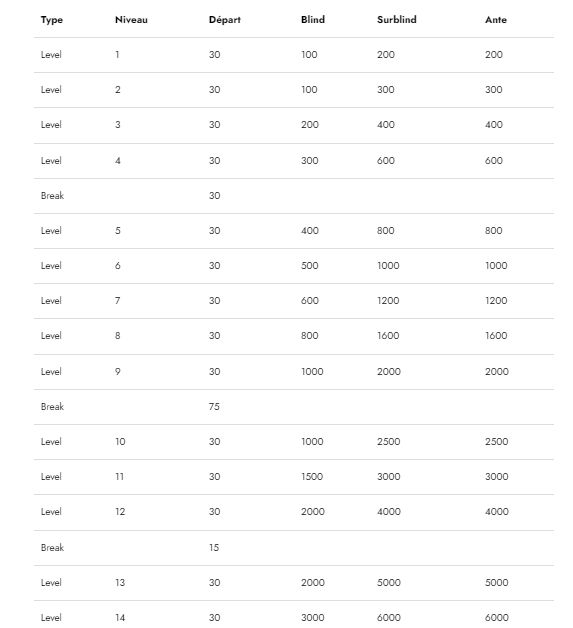Click the Niveau number 14
Screen dimensions: 573x628
(x=120, y=618)
